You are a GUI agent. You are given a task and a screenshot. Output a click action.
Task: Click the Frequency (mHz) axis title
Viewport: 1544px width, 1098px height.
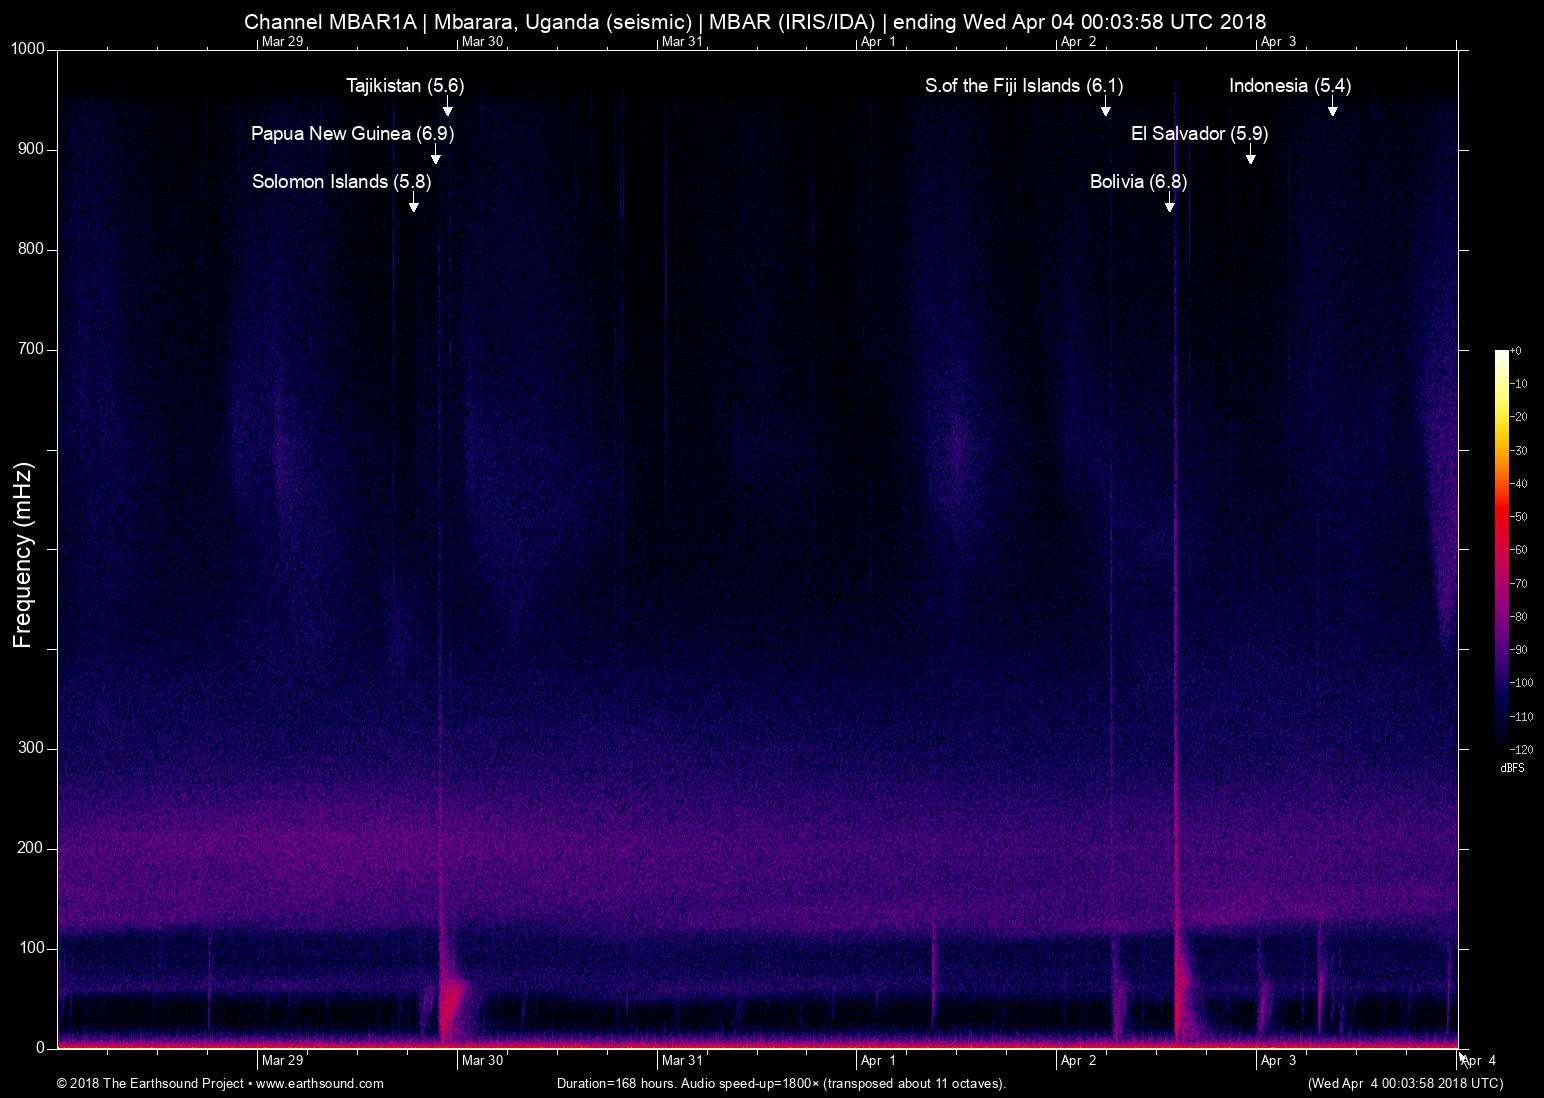click(23, 555)
